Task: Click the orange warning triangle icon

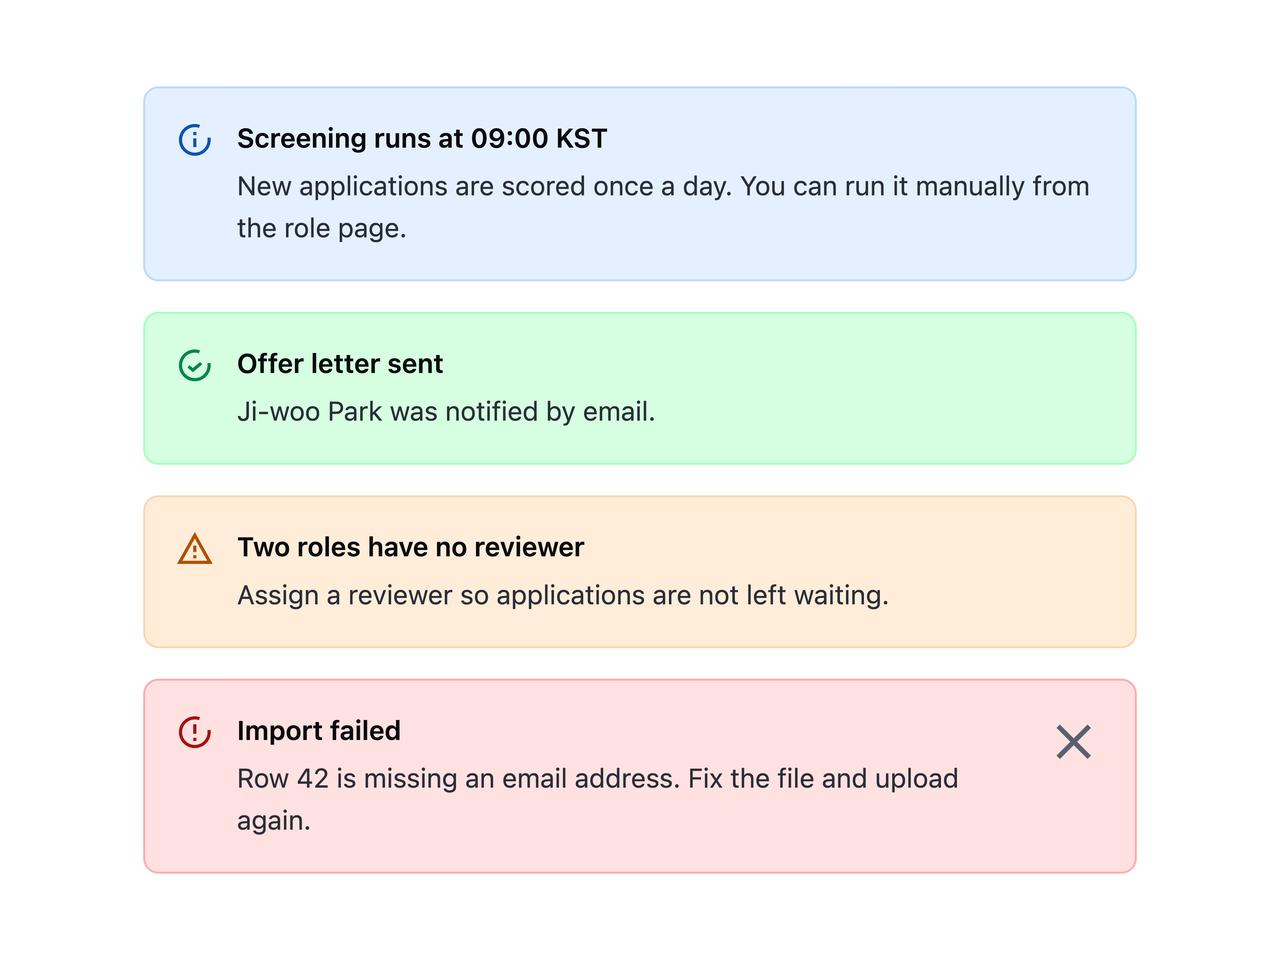Action: [x=195, y=548]
